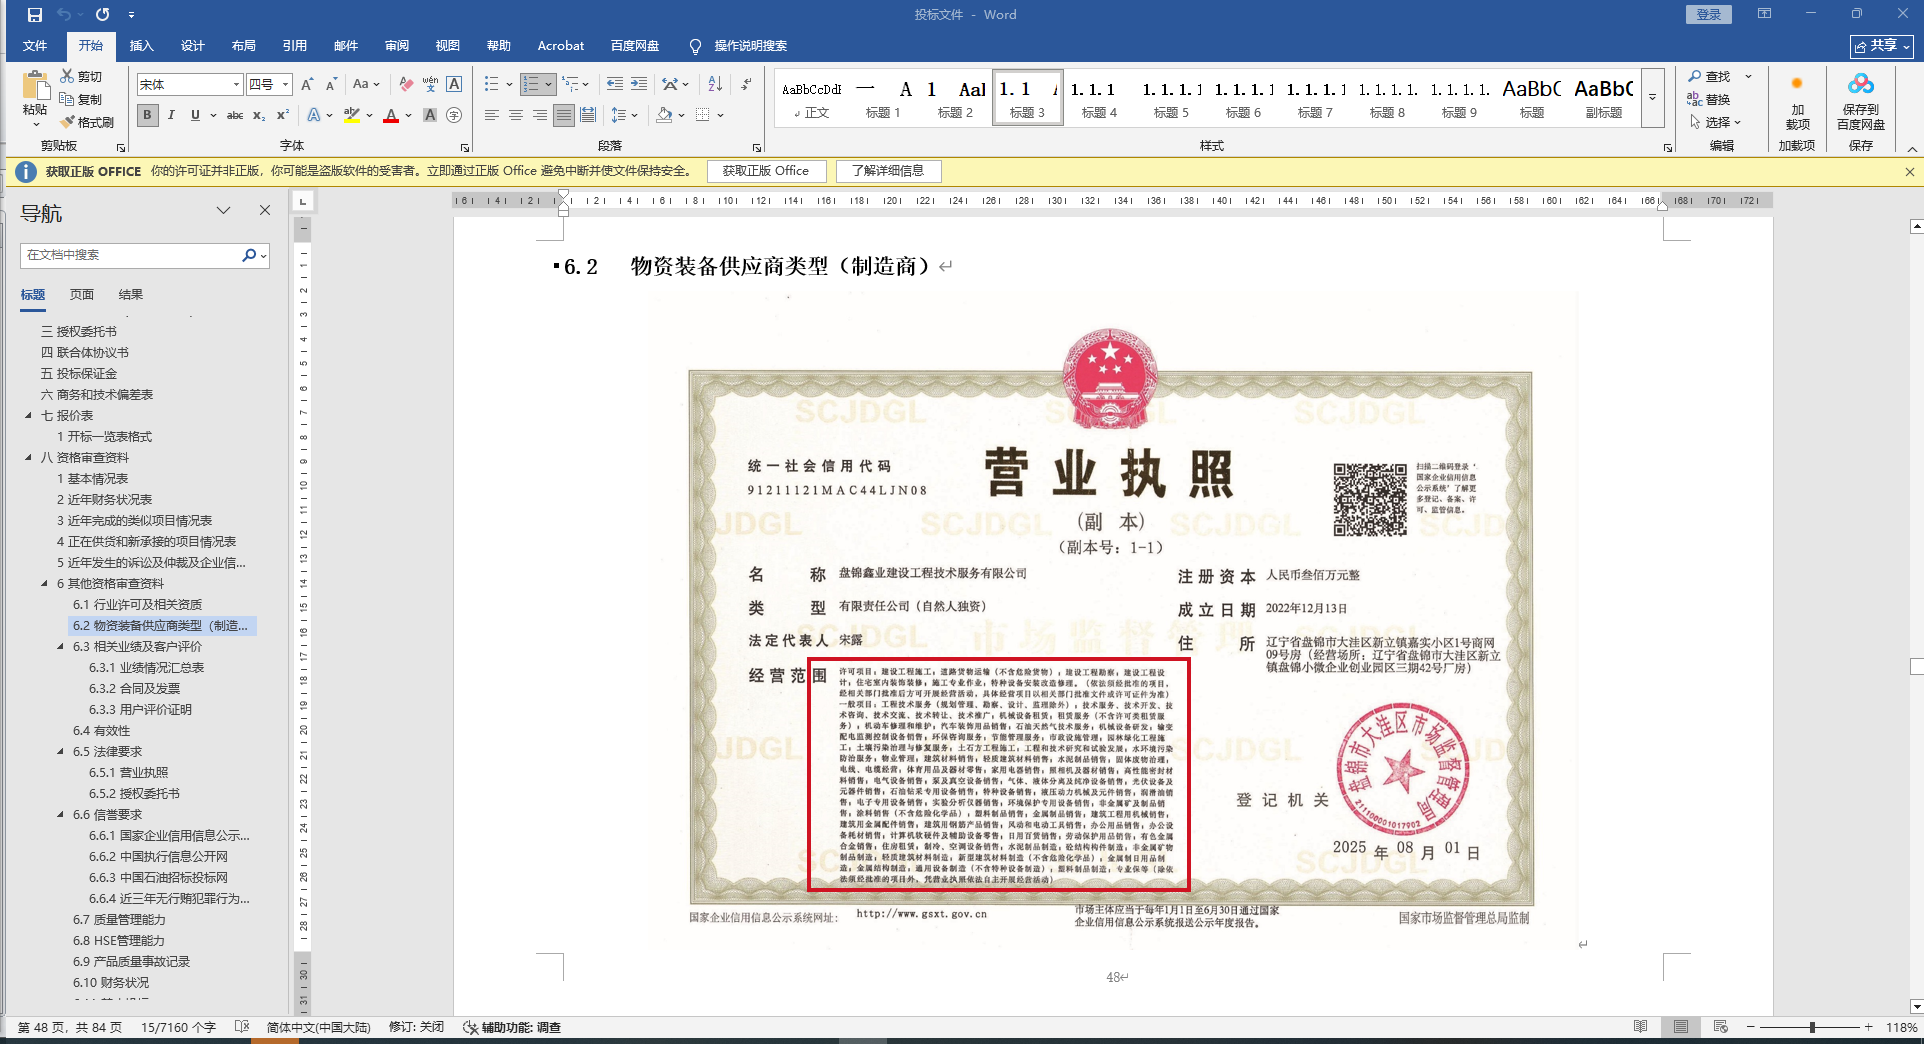Click the 共享 (Share) button
Viewport: 1924px width, 1044px height.
coord(1881,46)
